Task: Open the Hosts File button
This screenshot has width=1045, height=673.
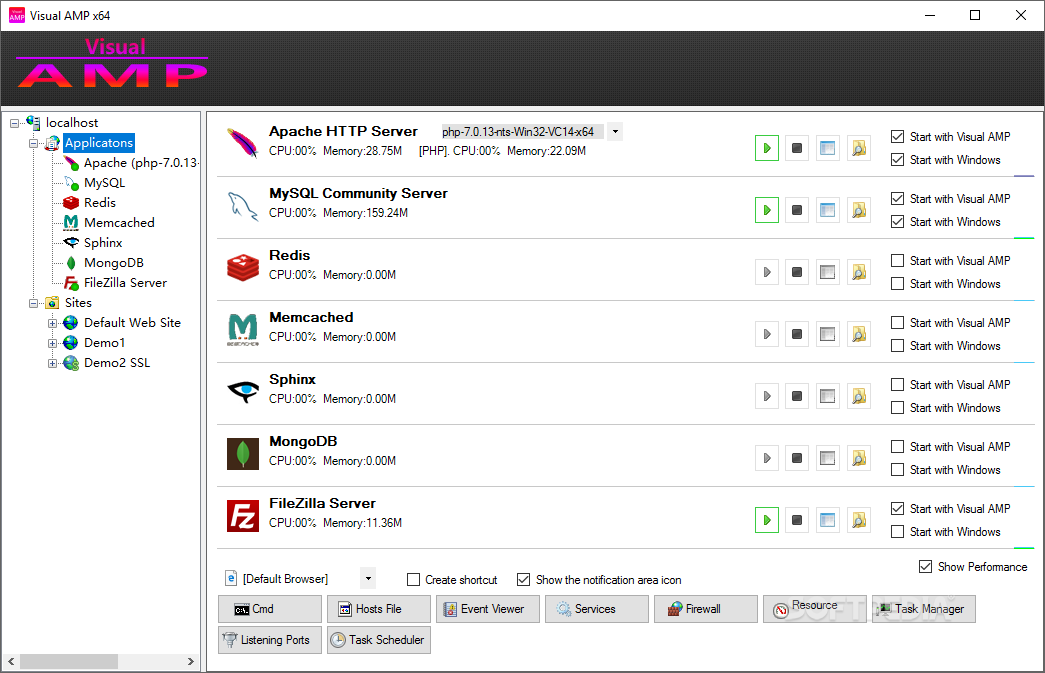Action: point(379,609)
